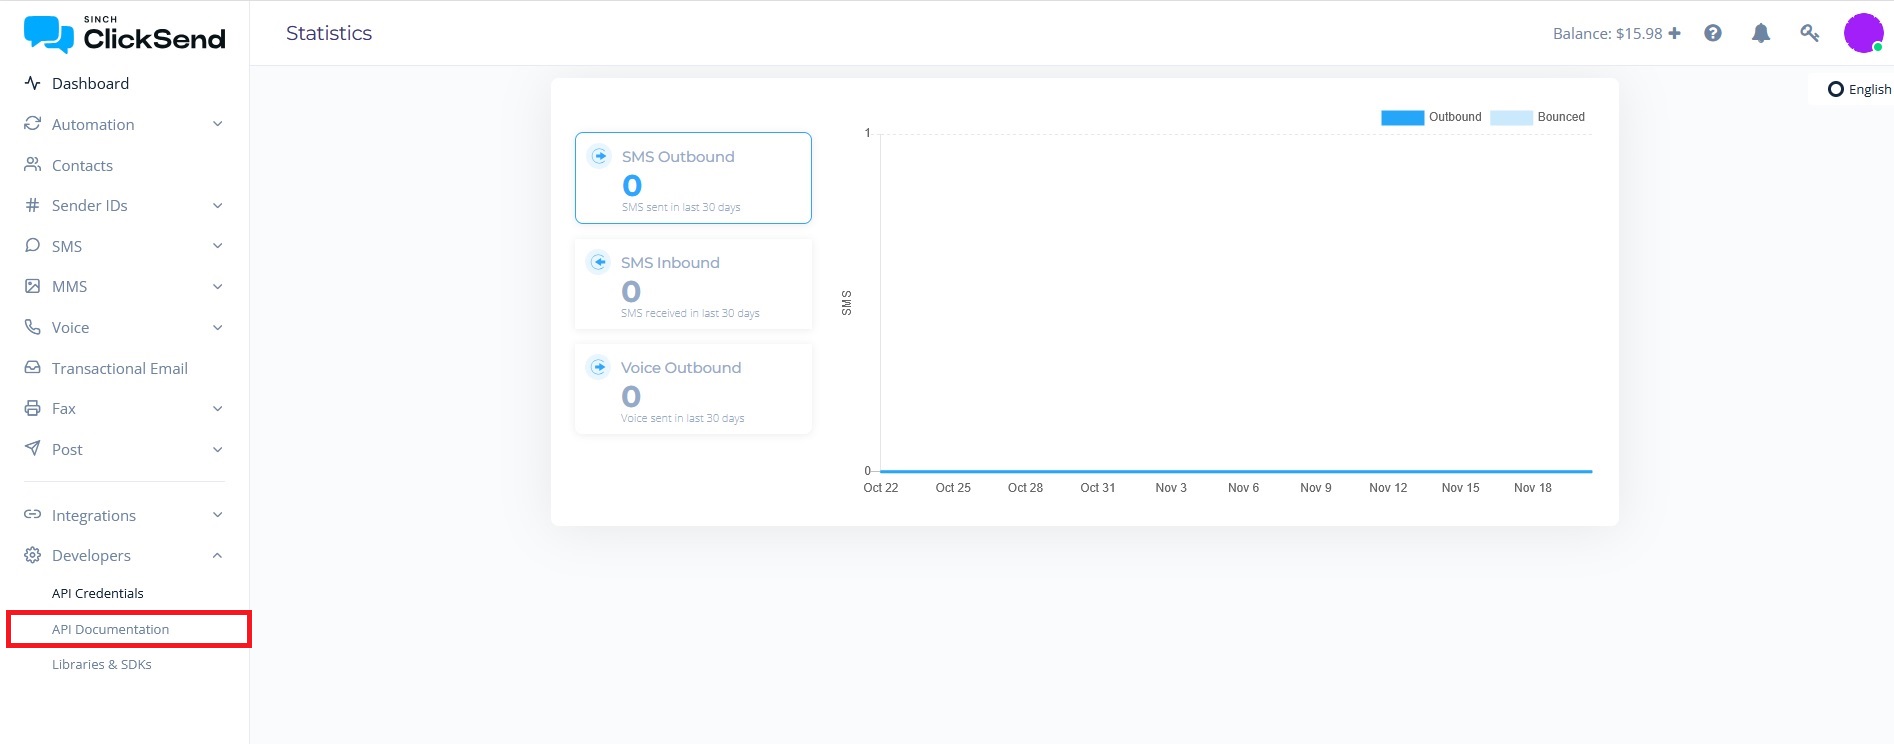Click the Developers gear icon
Image resolution: width=1894 pixels, height=744 pixels.
[32, 555]
